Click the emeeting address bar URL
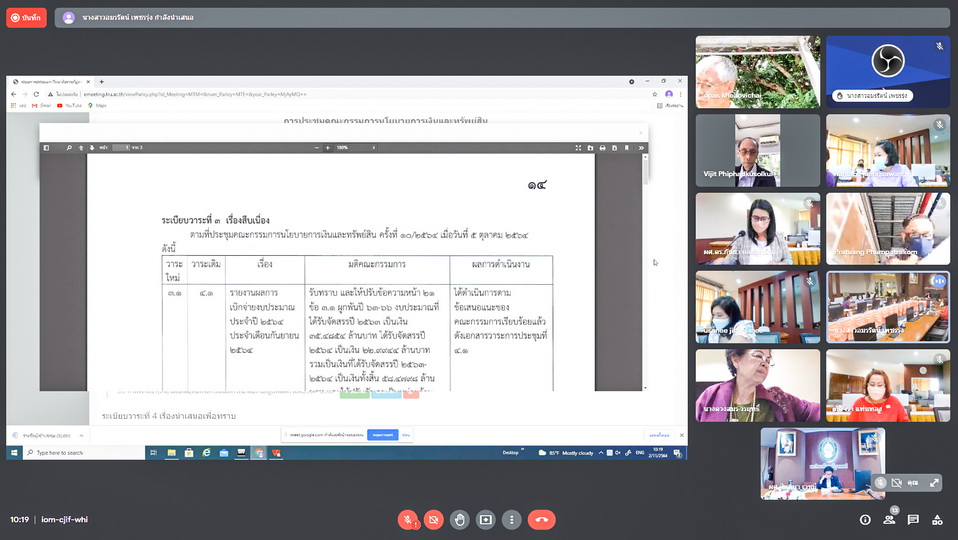The image size is (958, 540). point(195,94)
